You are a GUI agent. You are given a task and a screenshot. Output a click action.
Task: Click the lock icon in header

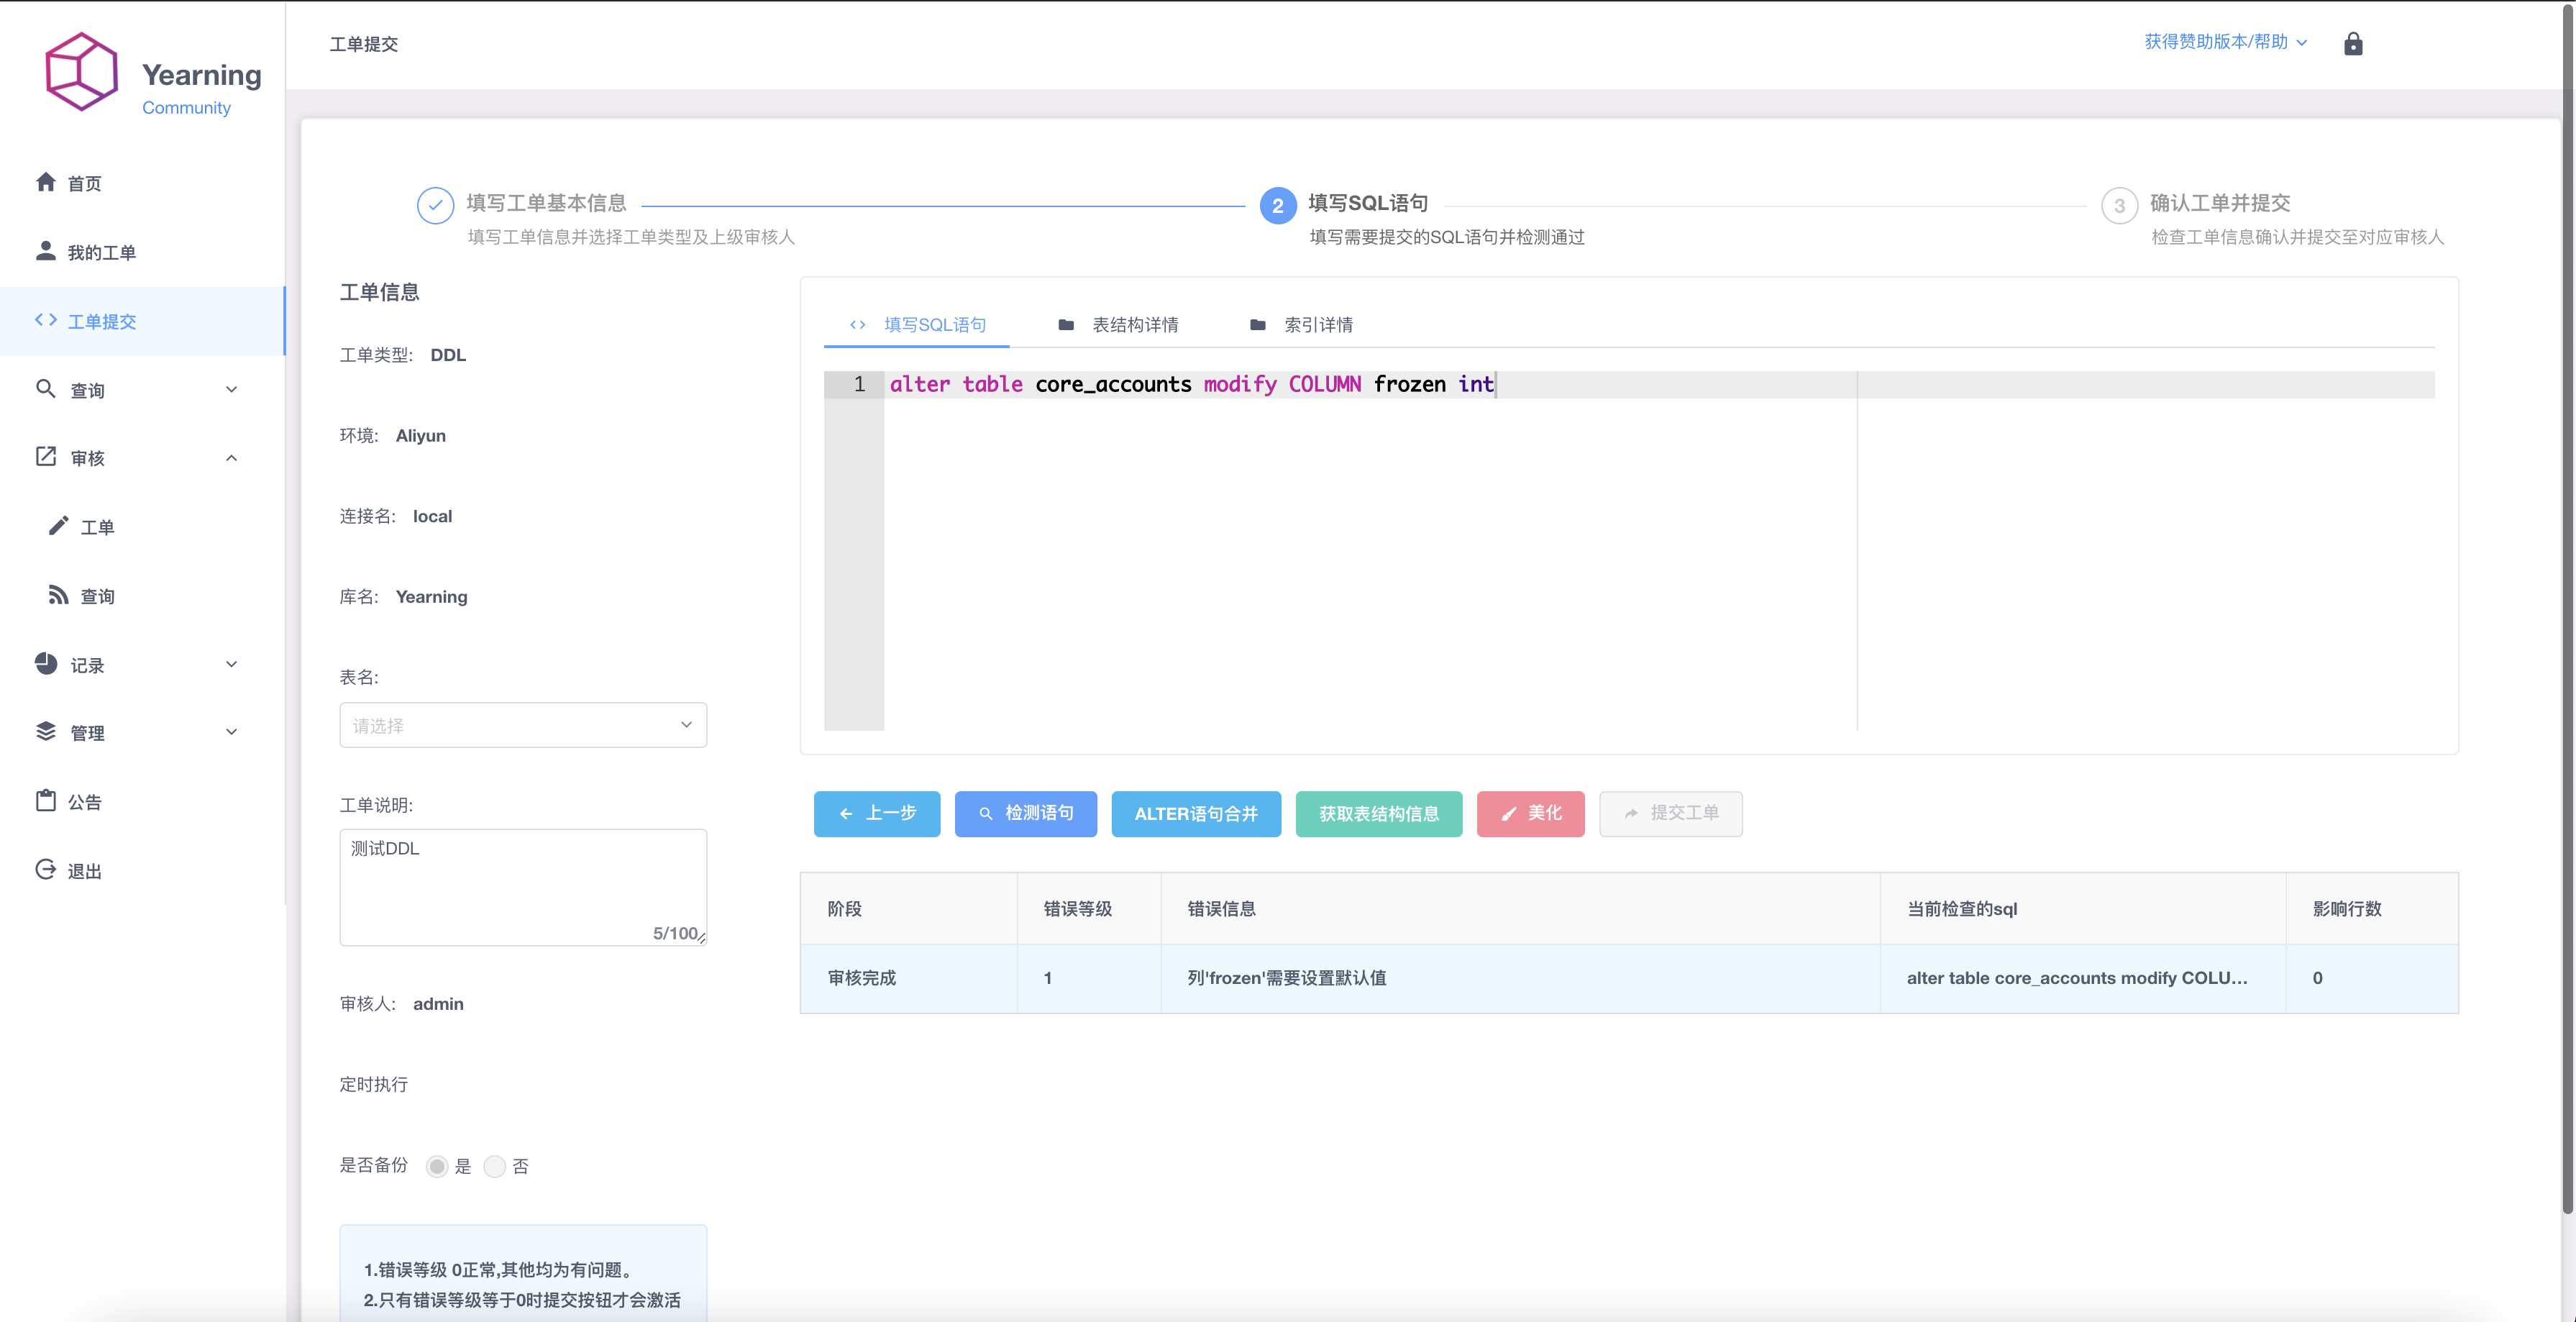pos(2352,43)
